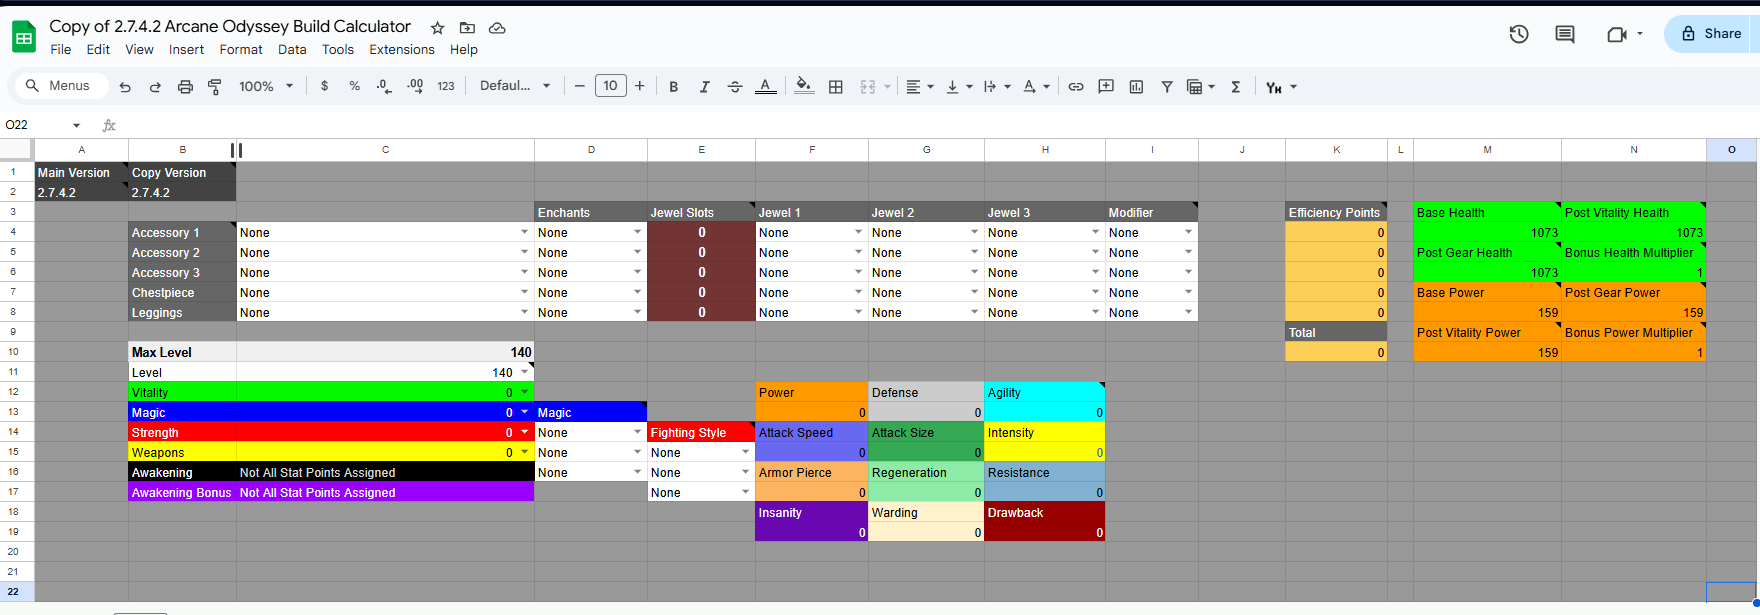
Task: Click the borders icon
Action: click(836, 87)
